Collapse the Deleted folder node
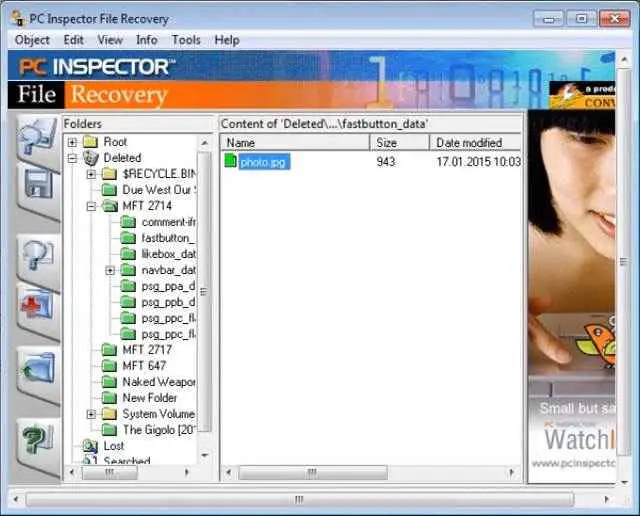The width and height of the screenshot is (640, 516). tap(72, 158)
